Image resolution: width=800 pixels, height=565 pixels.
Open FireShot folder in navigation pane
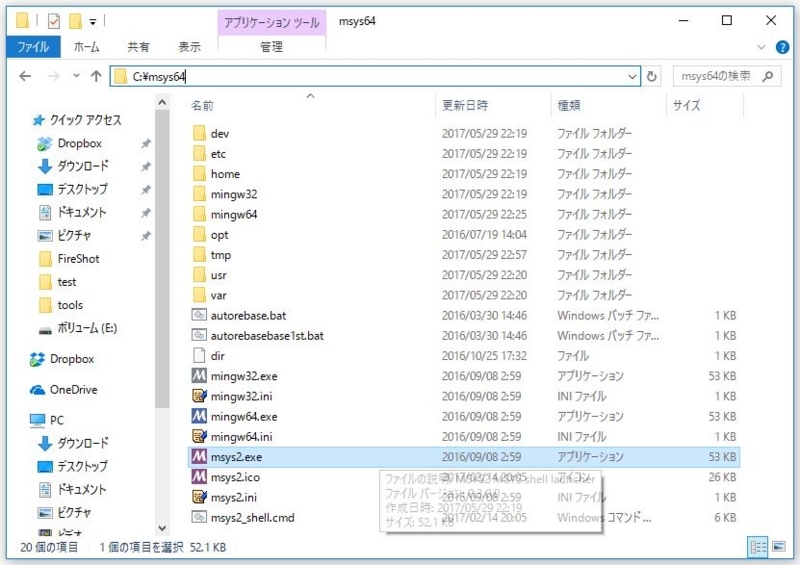click(x=78, y=259)
